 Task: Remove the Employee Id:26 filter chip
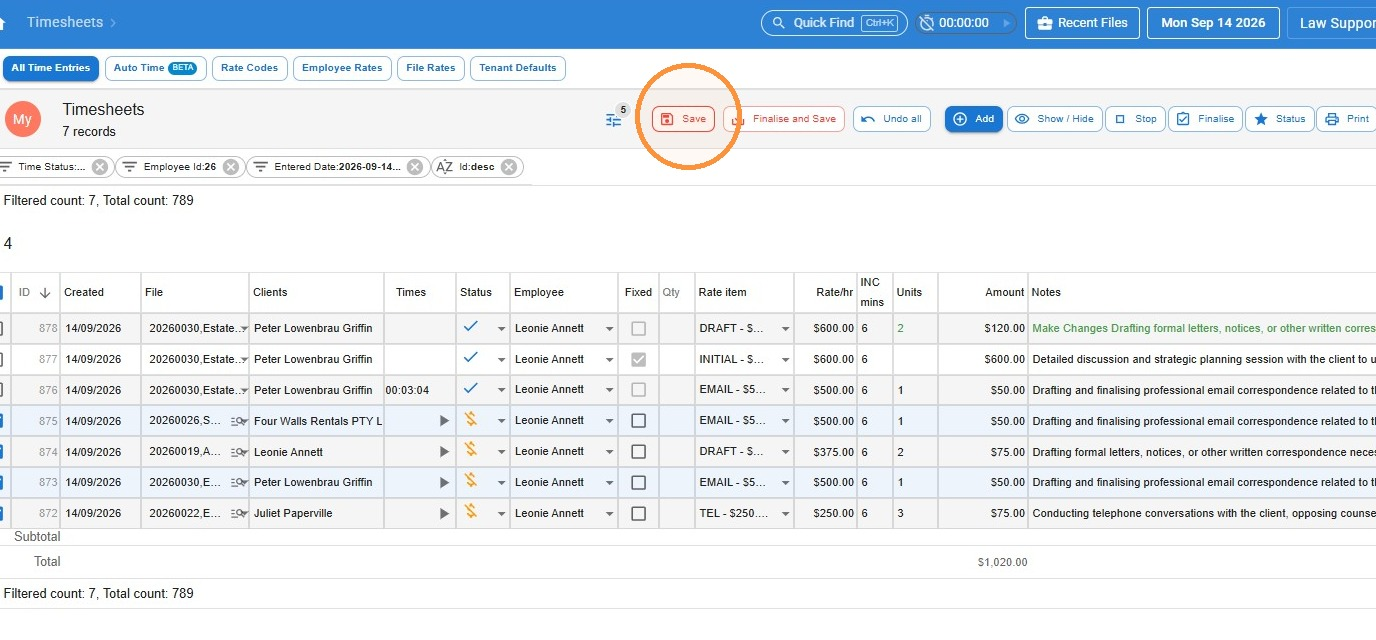(x=231, y=167)
